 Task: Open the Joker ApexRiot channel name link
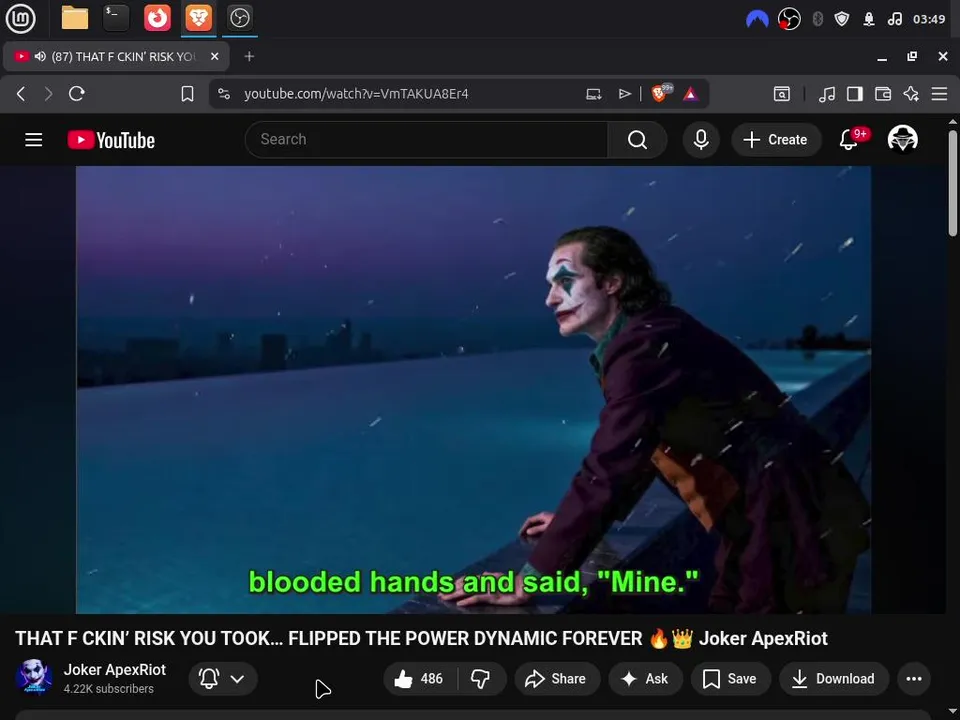pyautogui.click(x=114, y=670)
